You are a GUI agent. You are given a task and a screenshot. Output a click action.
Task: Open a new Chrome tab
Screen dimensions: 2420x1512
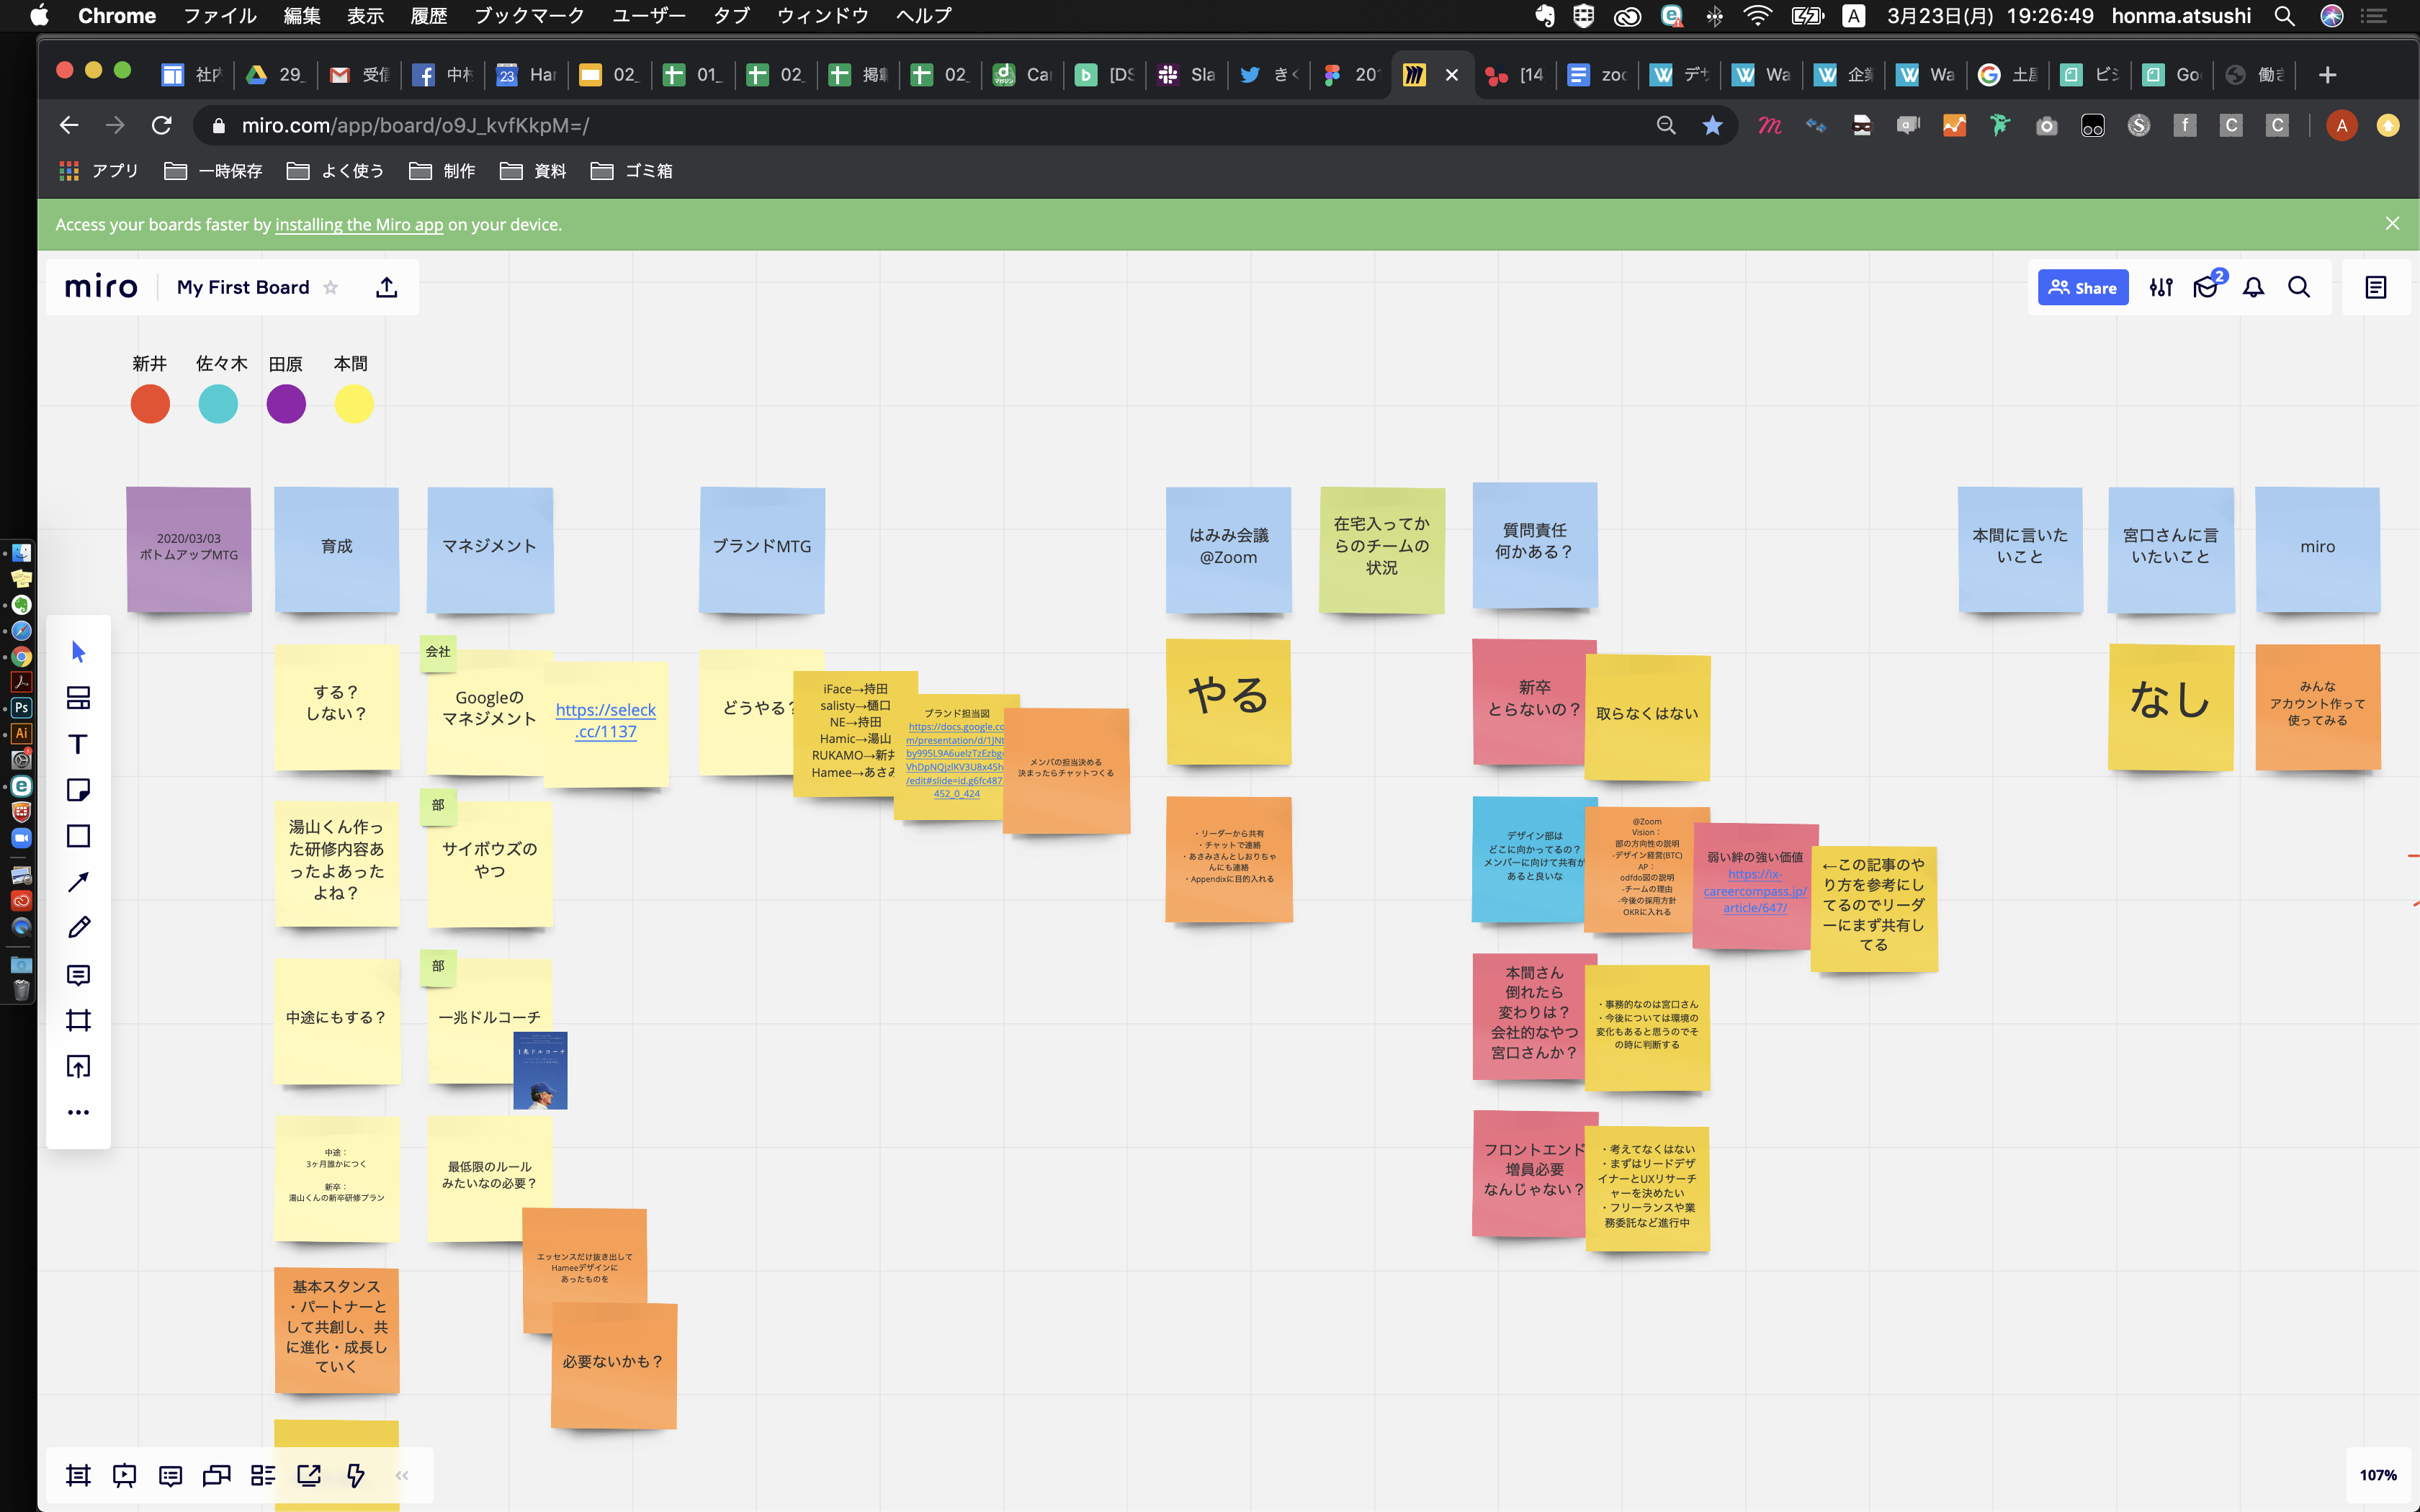[2327, 75]
